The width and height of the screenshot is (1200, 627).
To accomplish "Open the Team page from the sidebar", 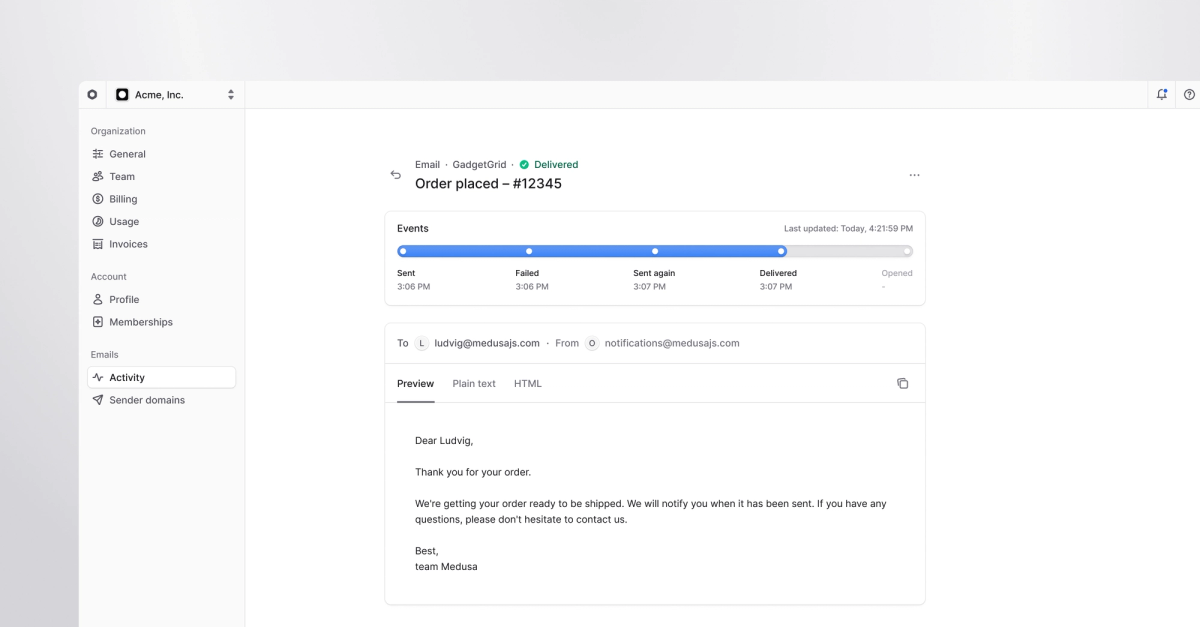I will [x=99, y=176].
